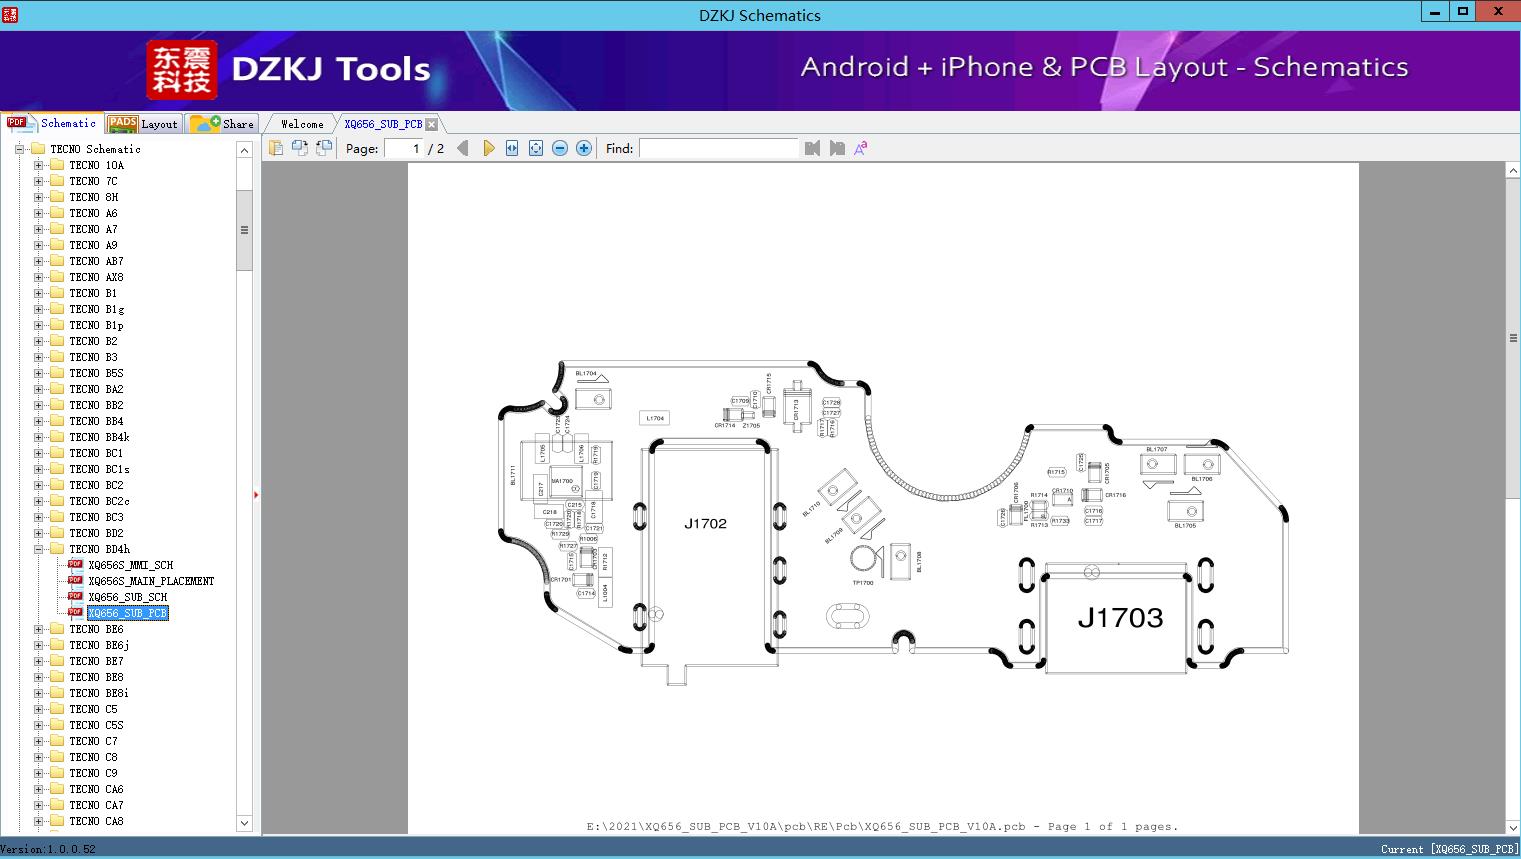This screenshot has width=1521, height=859.
Task: Find next search match
Action: pyautogui.click(x=837, y=148)
